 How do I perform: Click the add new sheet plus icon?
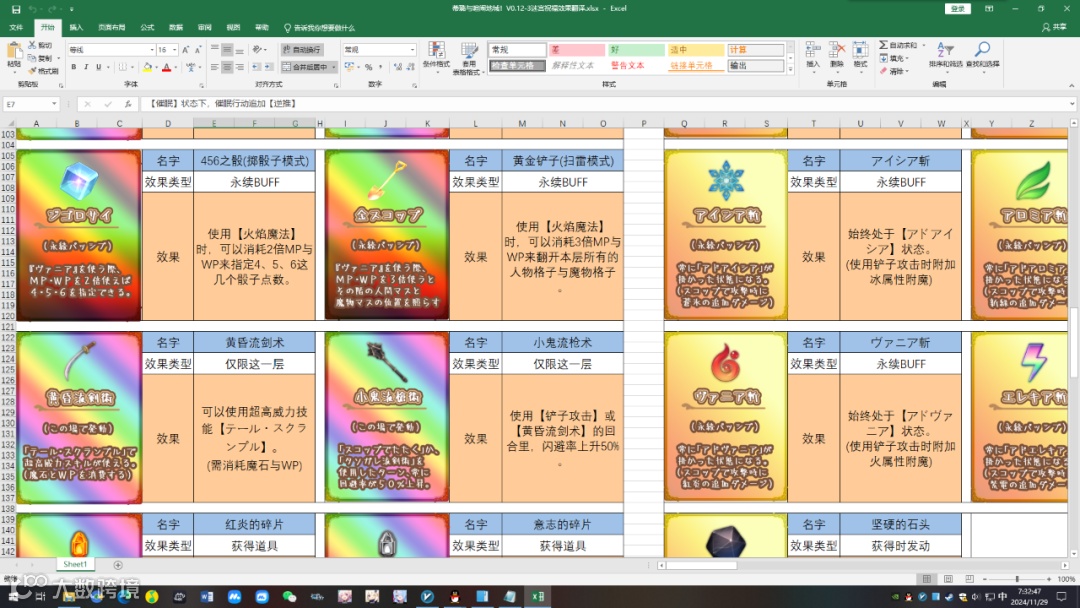coord(118,565)
